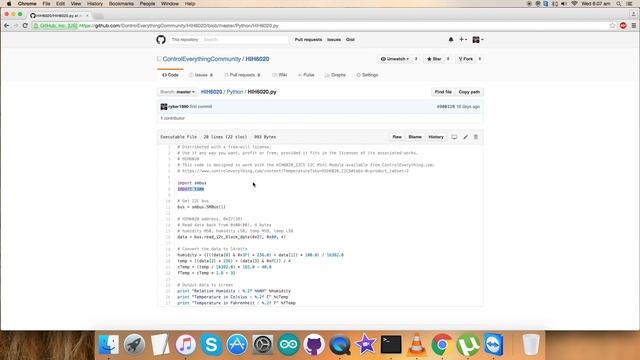The image size is (640, 360).
Task: Open the notifications bell
Action: (x=451, y=40)
